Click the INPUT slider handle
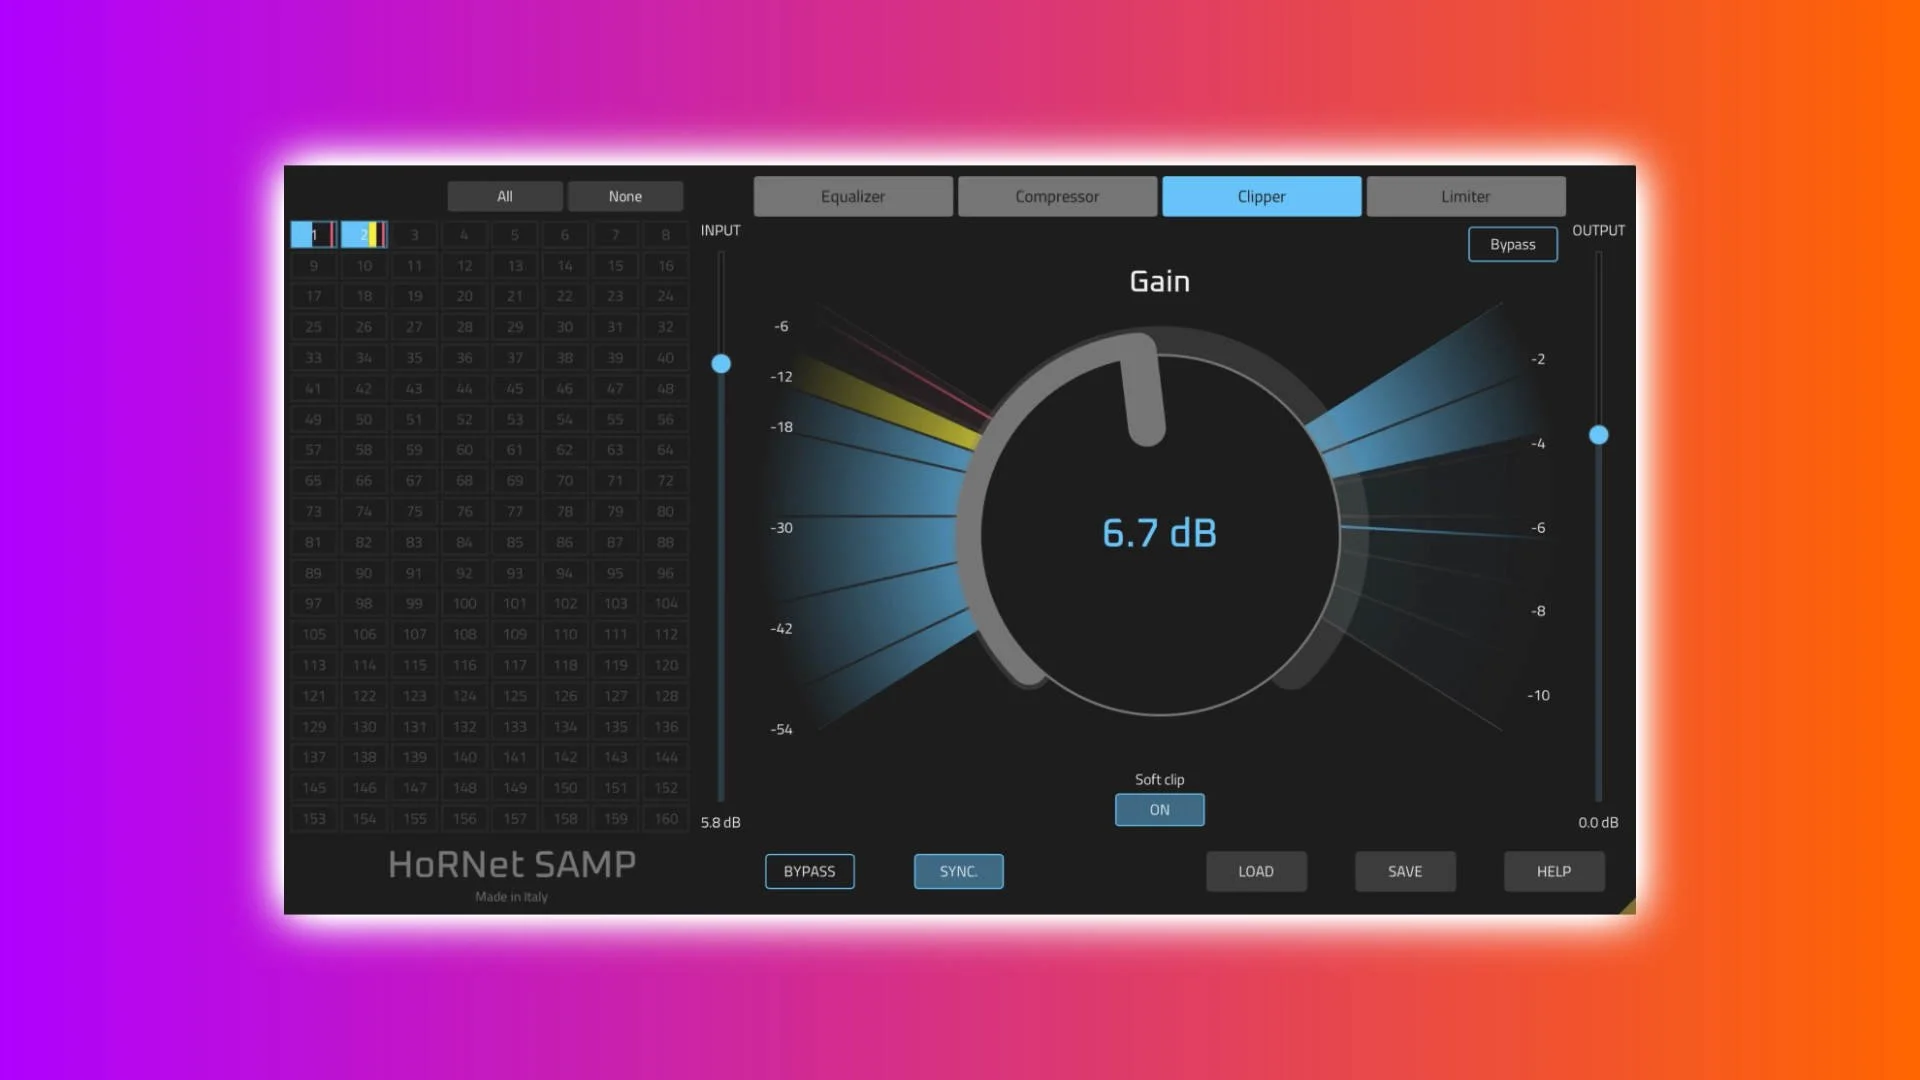1920x1080 pixels. (721, 364)
